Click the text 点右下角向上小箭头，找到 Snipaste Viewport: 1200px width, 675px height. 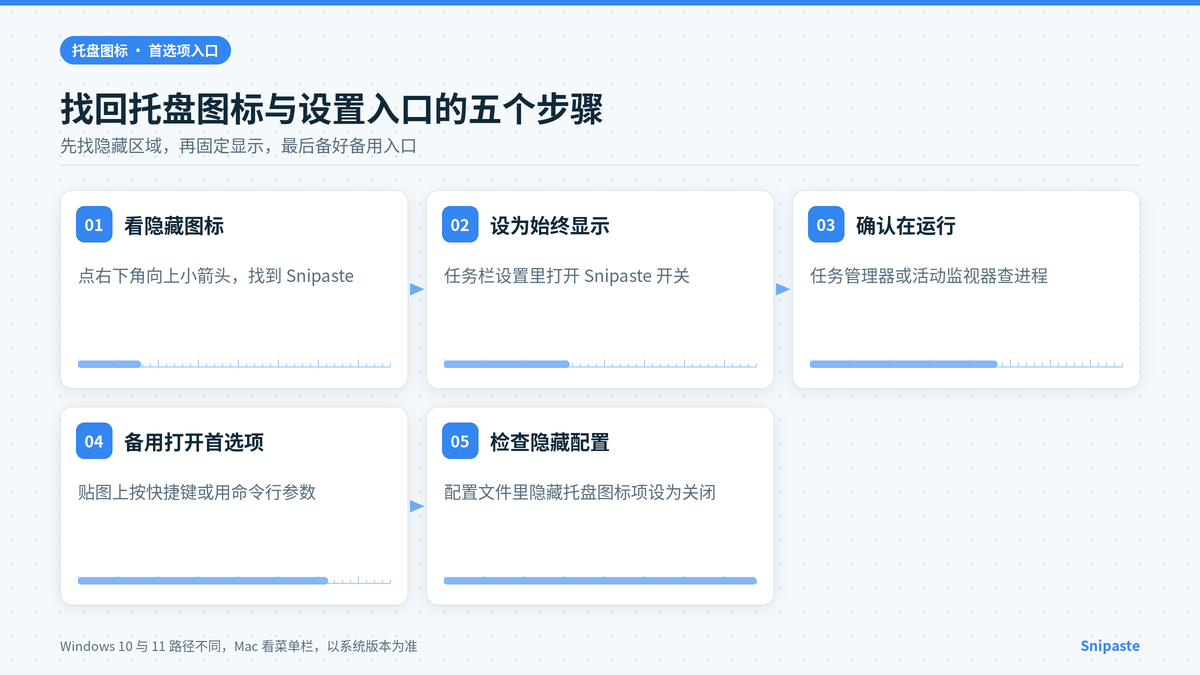point(216,276)
